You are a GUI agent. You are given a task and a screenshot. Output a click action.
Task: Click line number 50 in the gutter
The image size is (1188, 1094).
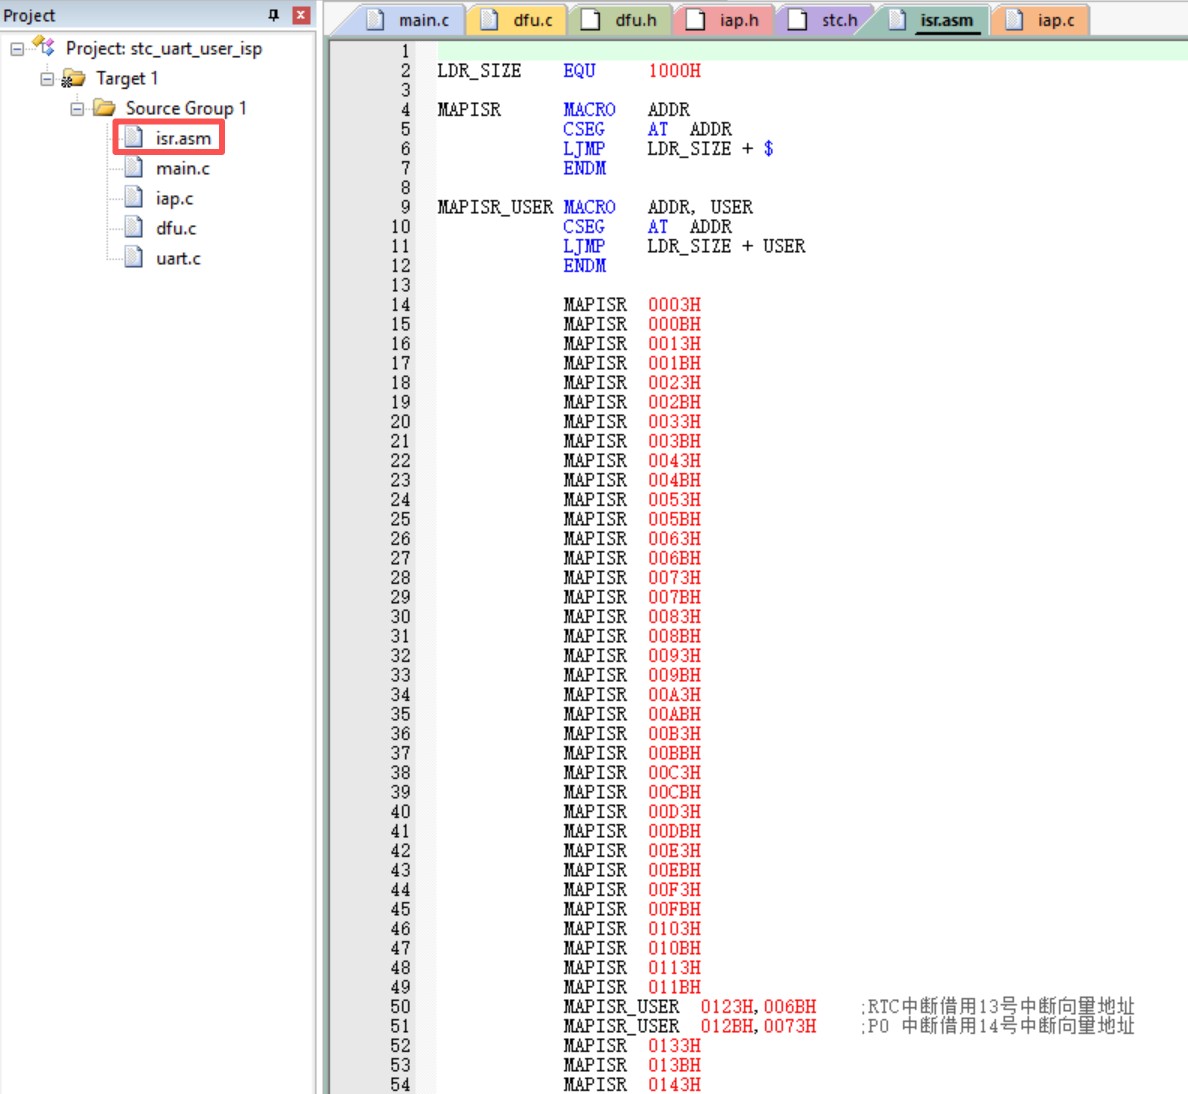pos(400,1007)
